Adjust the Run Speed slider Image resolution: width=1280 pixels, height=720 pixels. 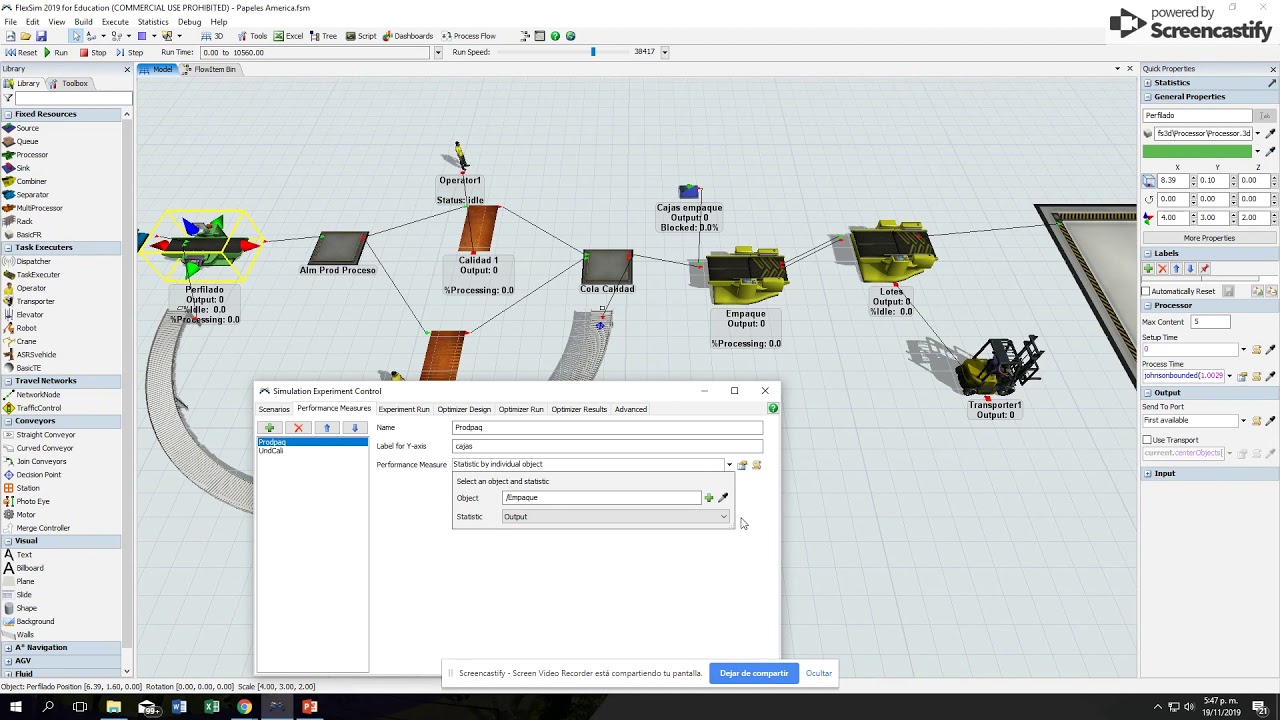[x=593, y=52]
